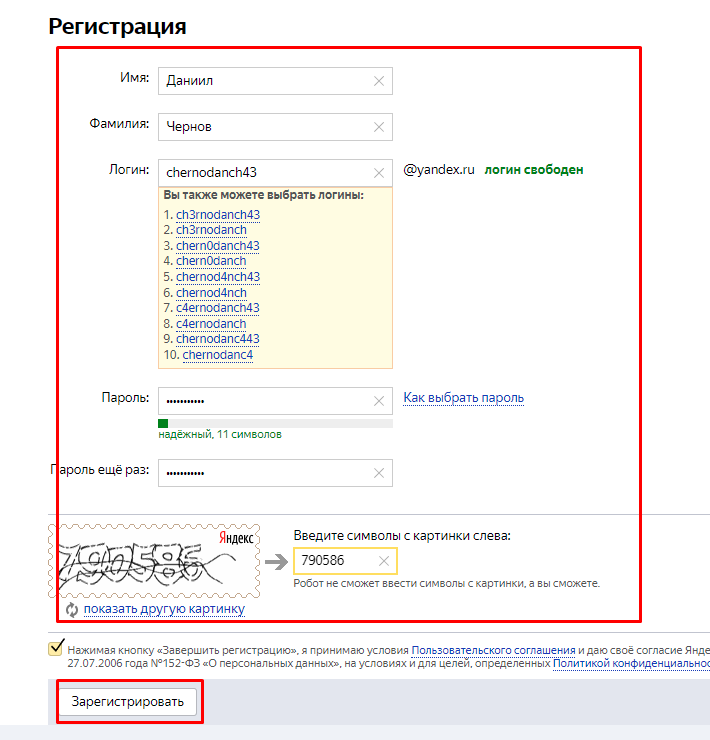Click the логин свободен status text
Viewport: 710px width, 740px height.
point(534,170)
